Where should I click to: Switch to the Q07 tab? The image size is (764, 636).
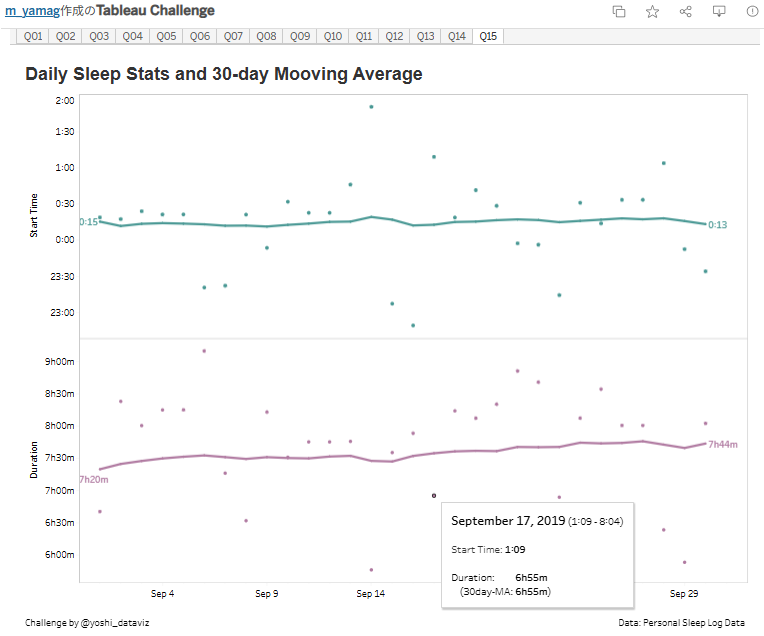(x=233, y=36)
